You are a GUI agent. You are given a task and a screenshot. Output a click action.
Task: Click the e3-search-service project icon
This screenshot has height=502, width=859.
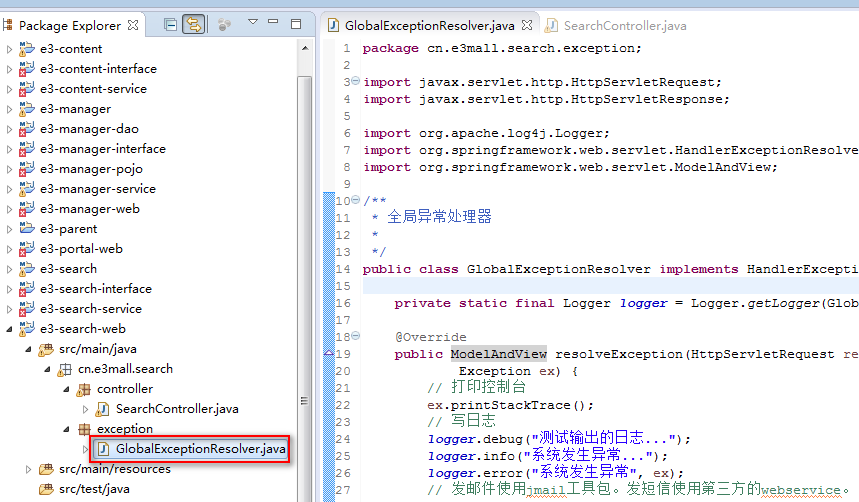pos(27,309)
